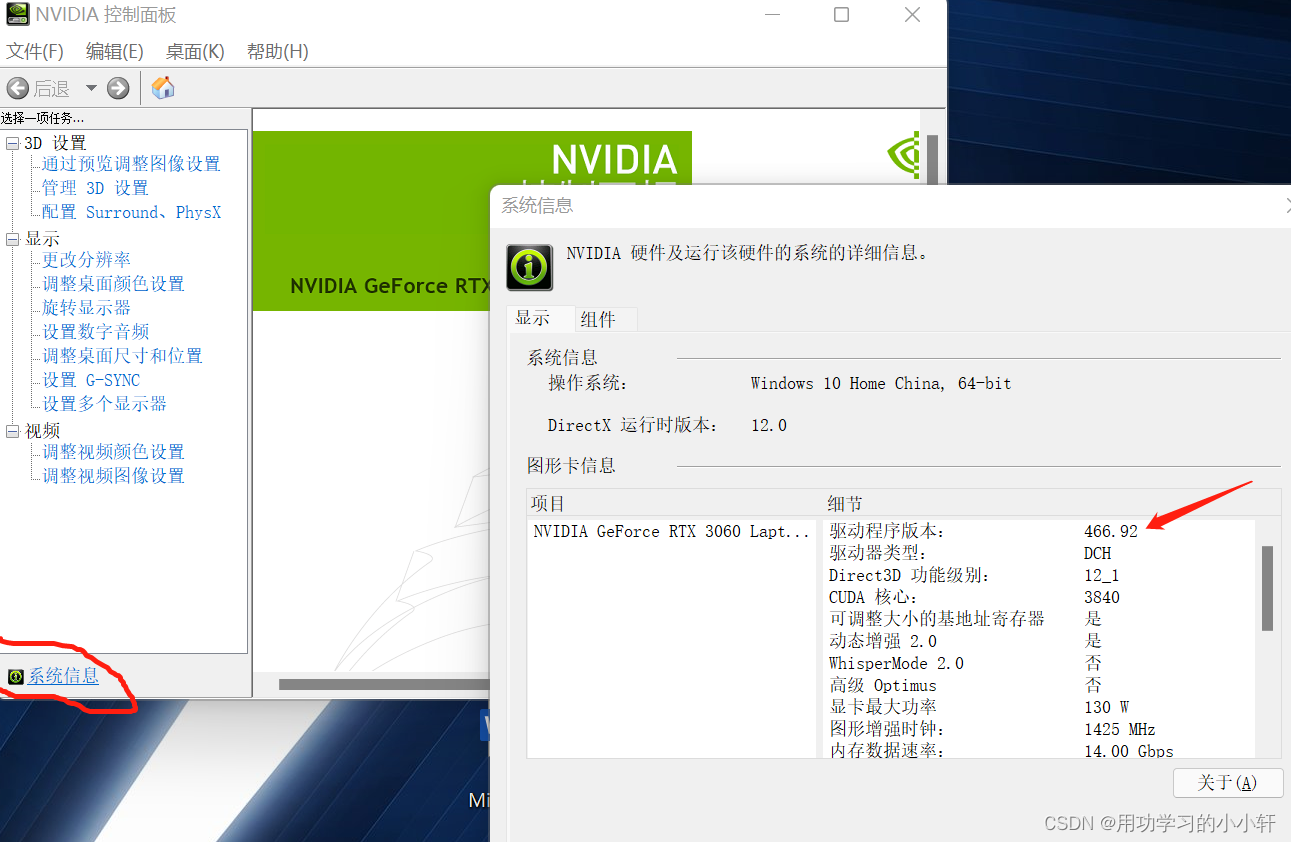The image size is (1291, 842).
Task: Open the 帮助(H) menu
Action: tap(277, 51)
